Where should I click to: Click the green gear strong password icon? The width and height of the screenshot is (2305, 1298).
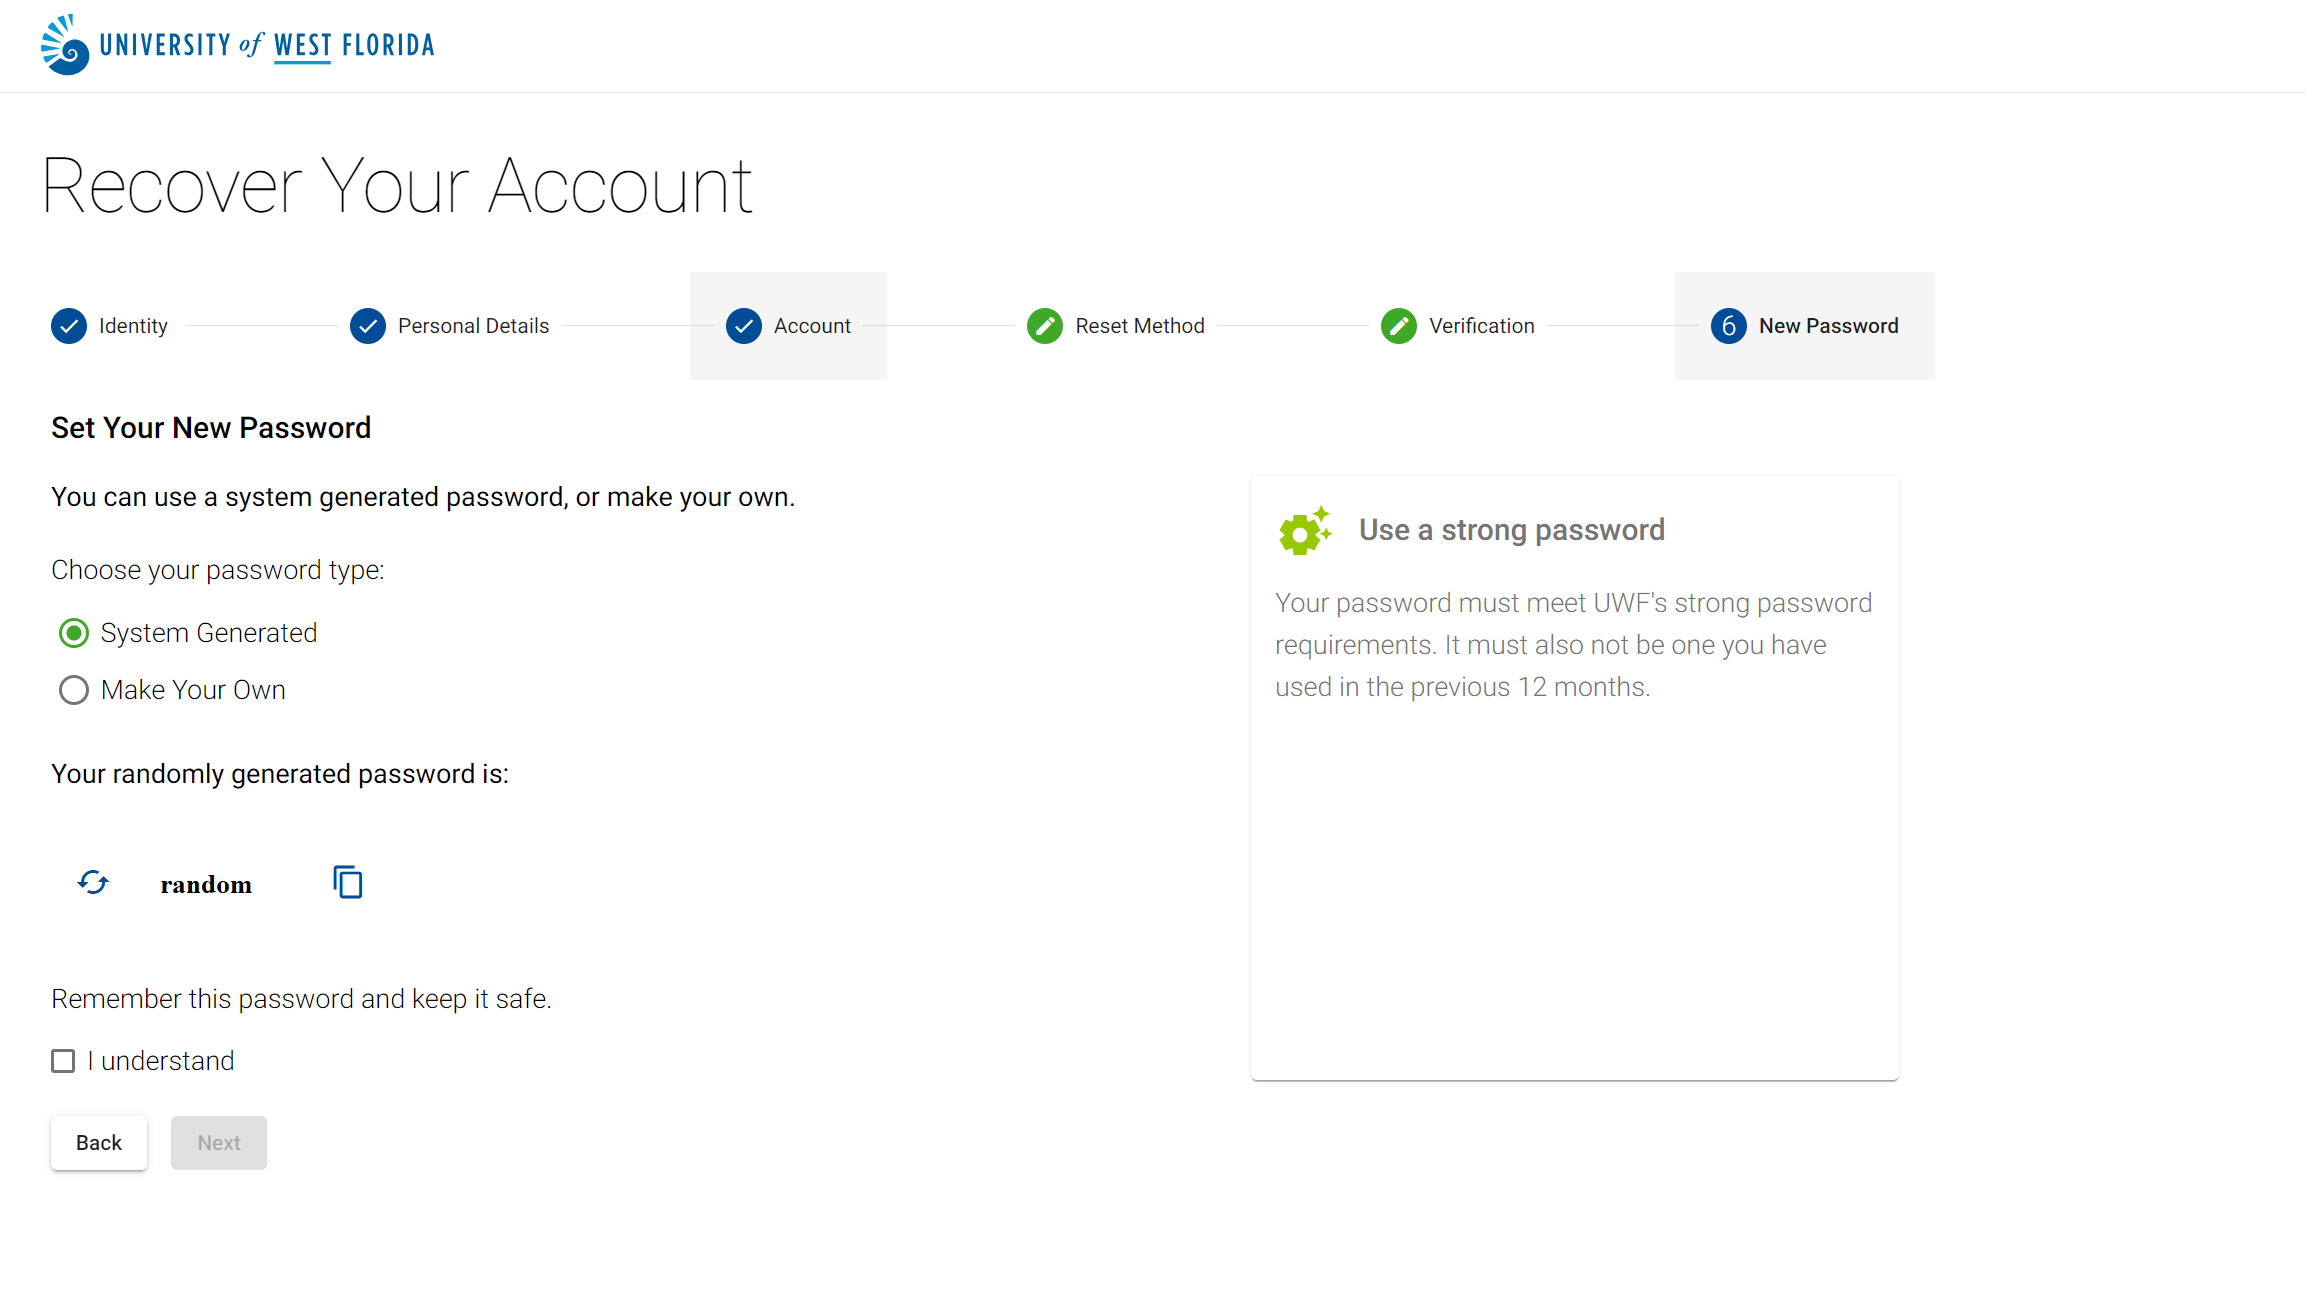click(x=1305, y=531)
